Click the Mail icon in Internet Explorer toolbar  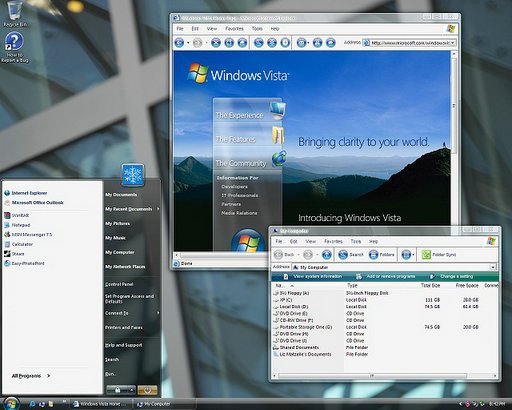[x=301, y=43]
